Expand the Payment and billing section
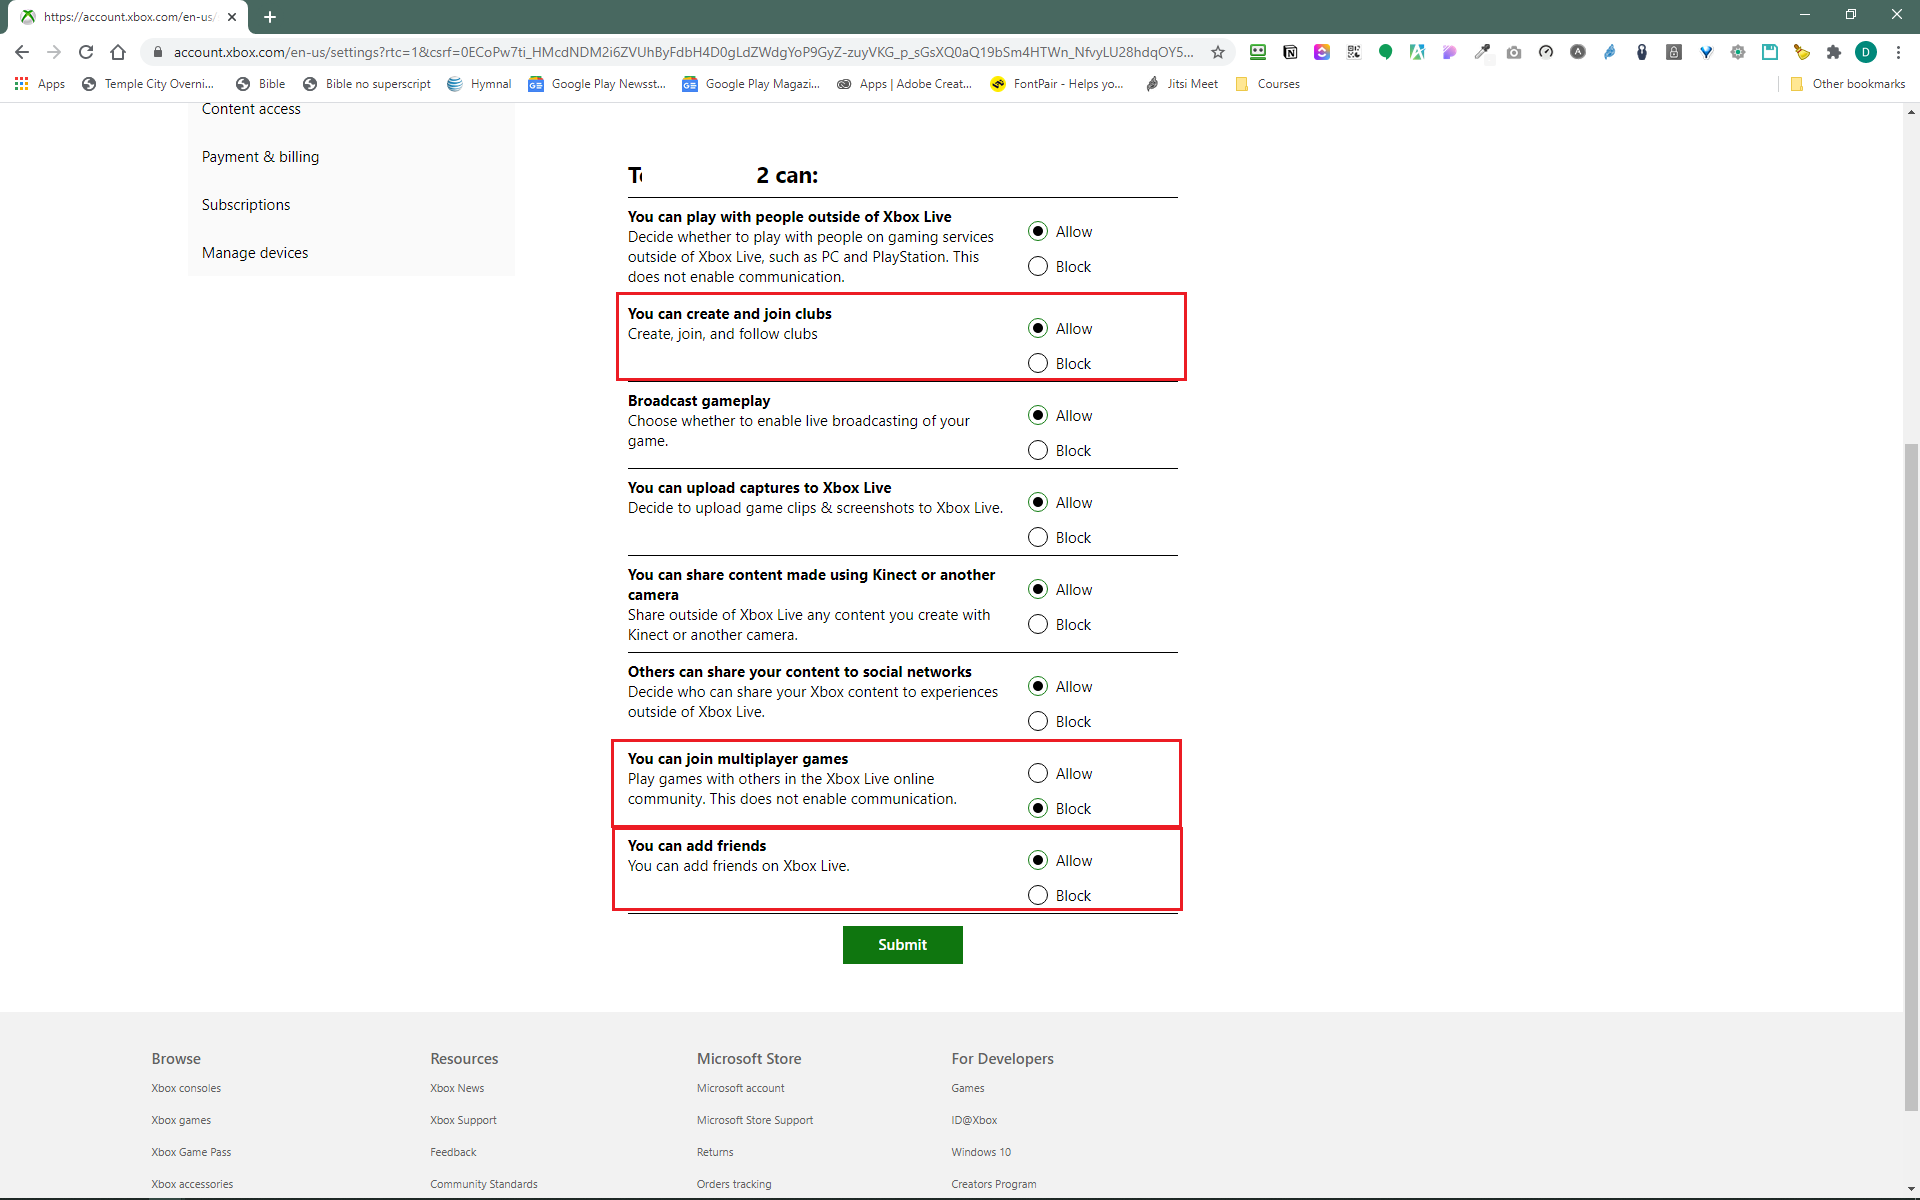 tap(260, 156)
